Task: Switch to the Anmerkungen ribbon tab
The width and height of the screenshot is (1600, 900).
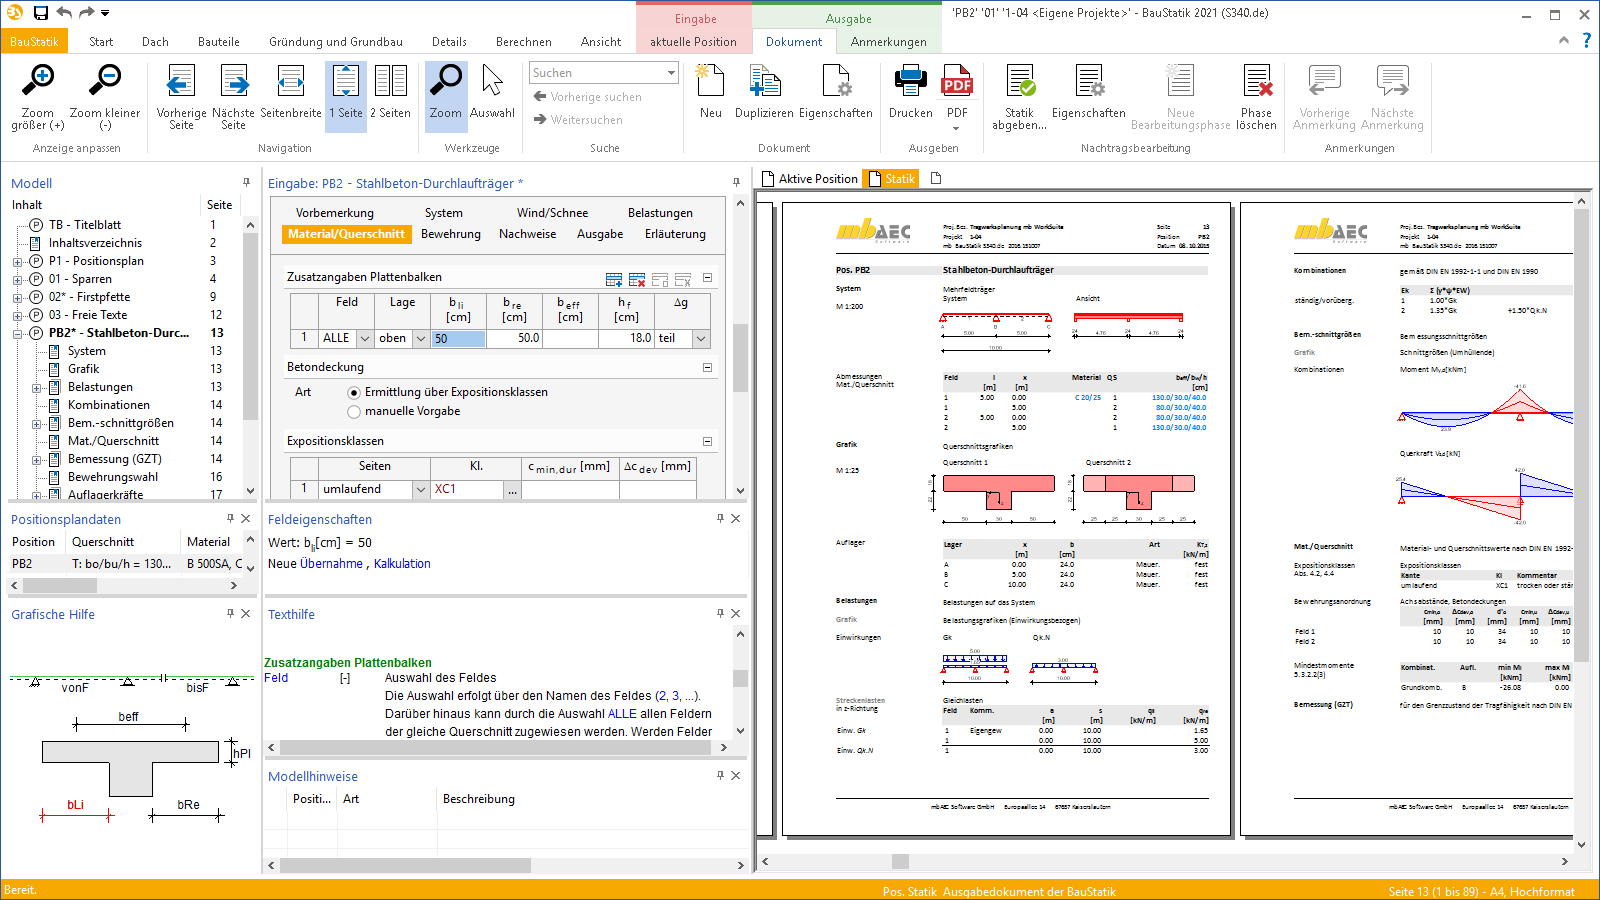Action: pos(888,42)
